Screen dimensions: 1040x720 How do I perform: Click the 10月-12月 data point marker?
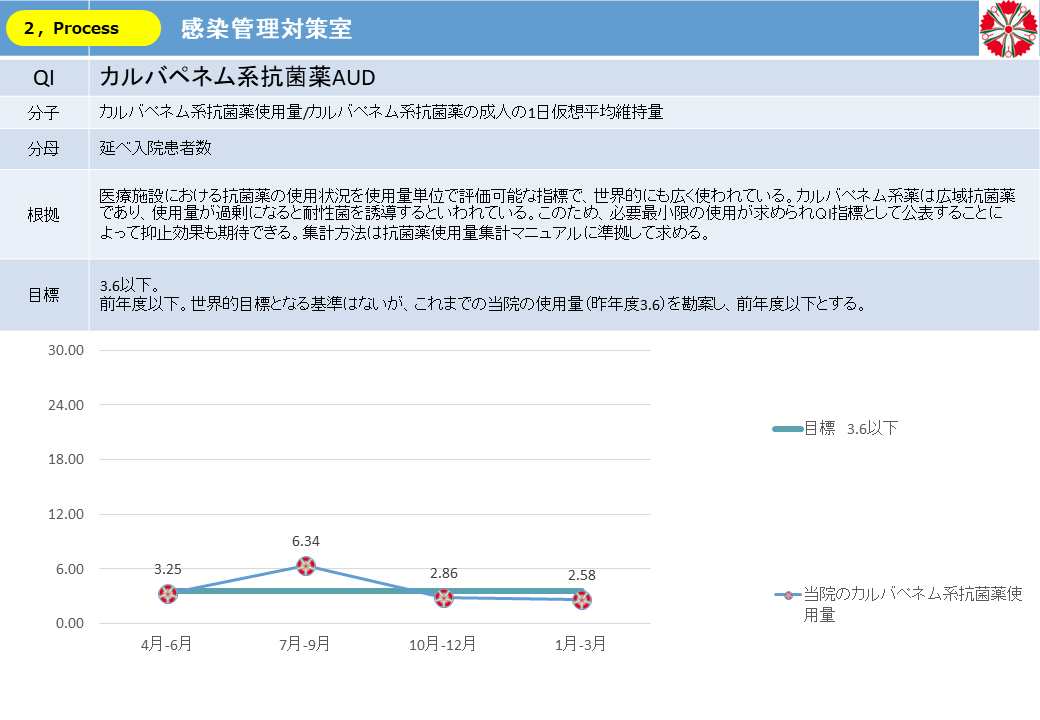point(444,597)
